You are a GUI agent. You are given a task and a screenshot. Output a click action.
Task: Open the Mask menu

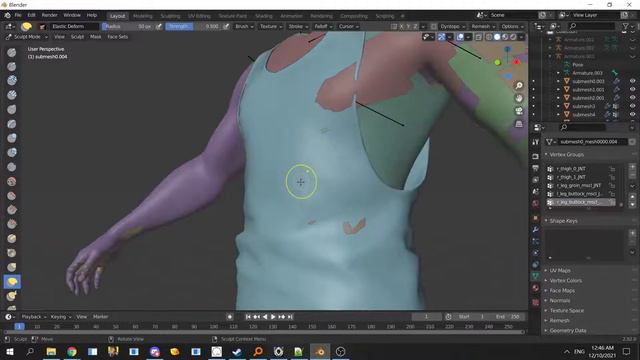(96, 37)
